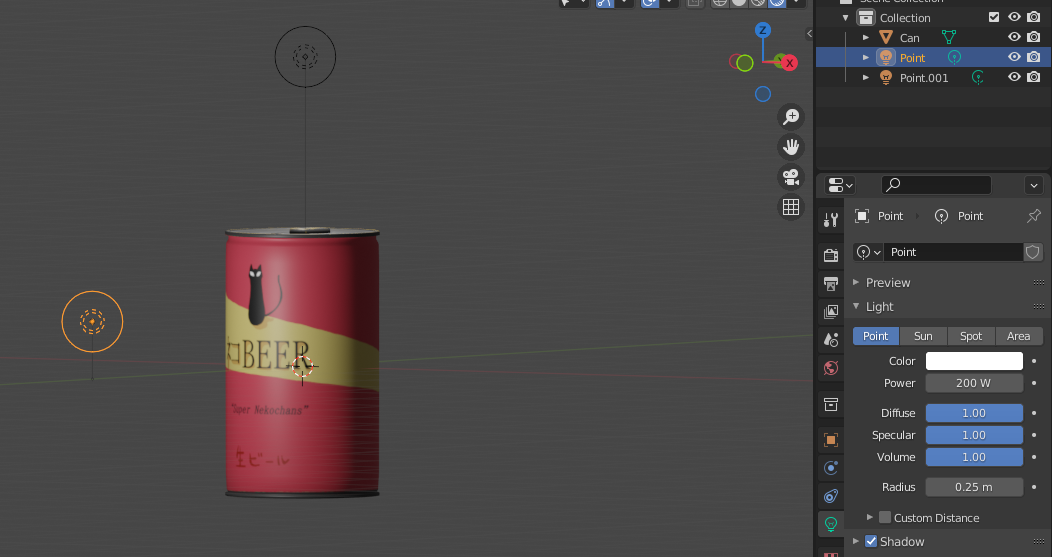Expand the Point object in outliner
1052x557 pixels.
coord(865,58)
